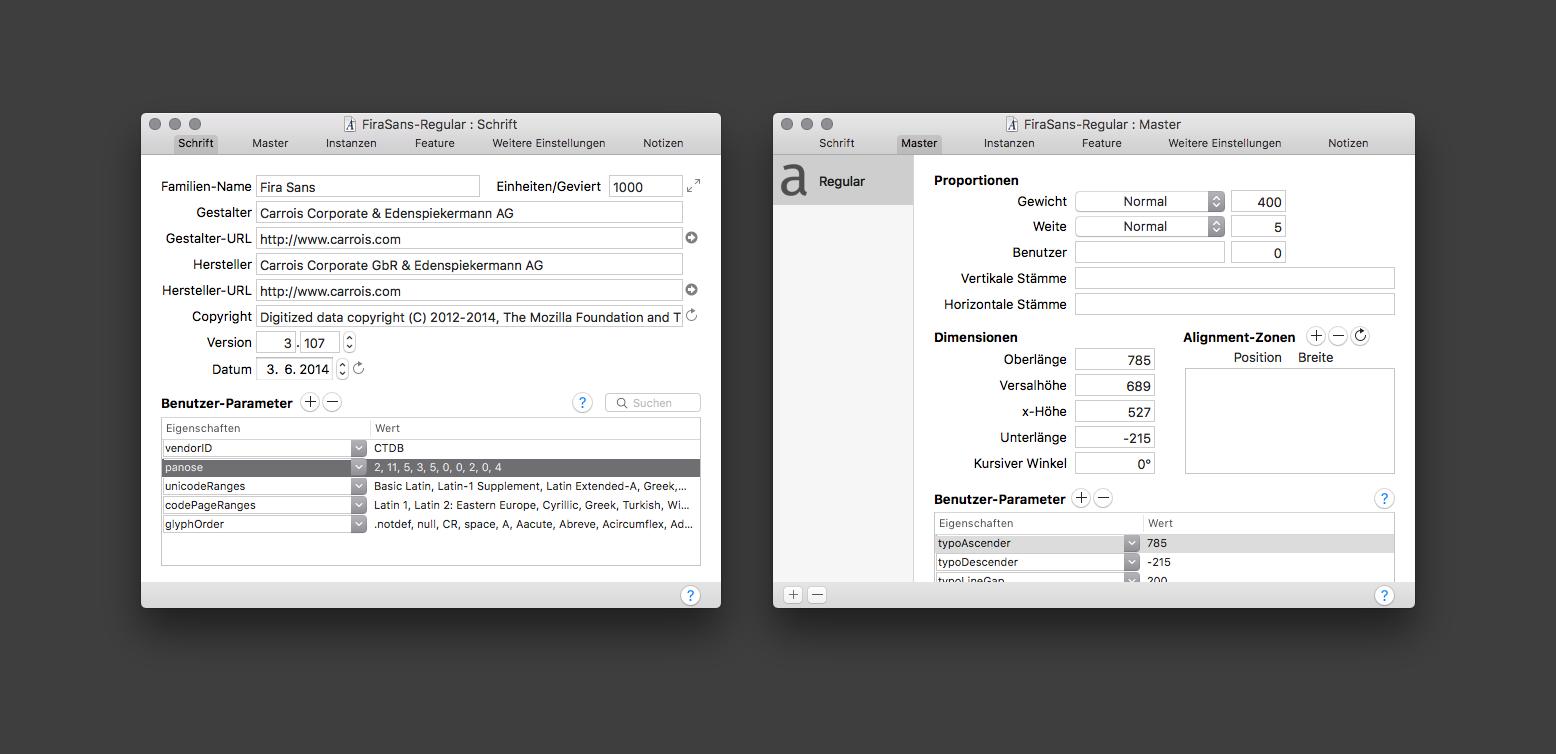The height and width of the screenshot is (754, 1556).
Task: Select the vendorID value 'CTDB'
Action: coord(389,449)
